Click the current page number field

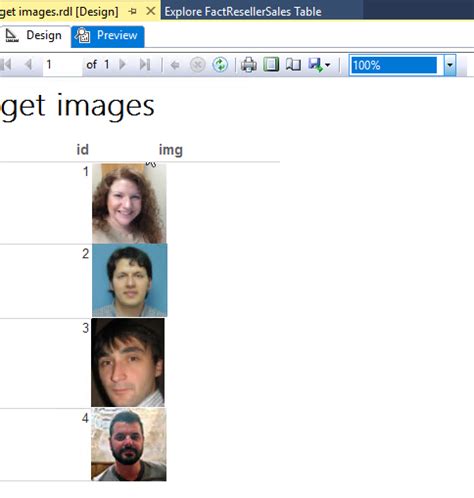pos(62,65)
